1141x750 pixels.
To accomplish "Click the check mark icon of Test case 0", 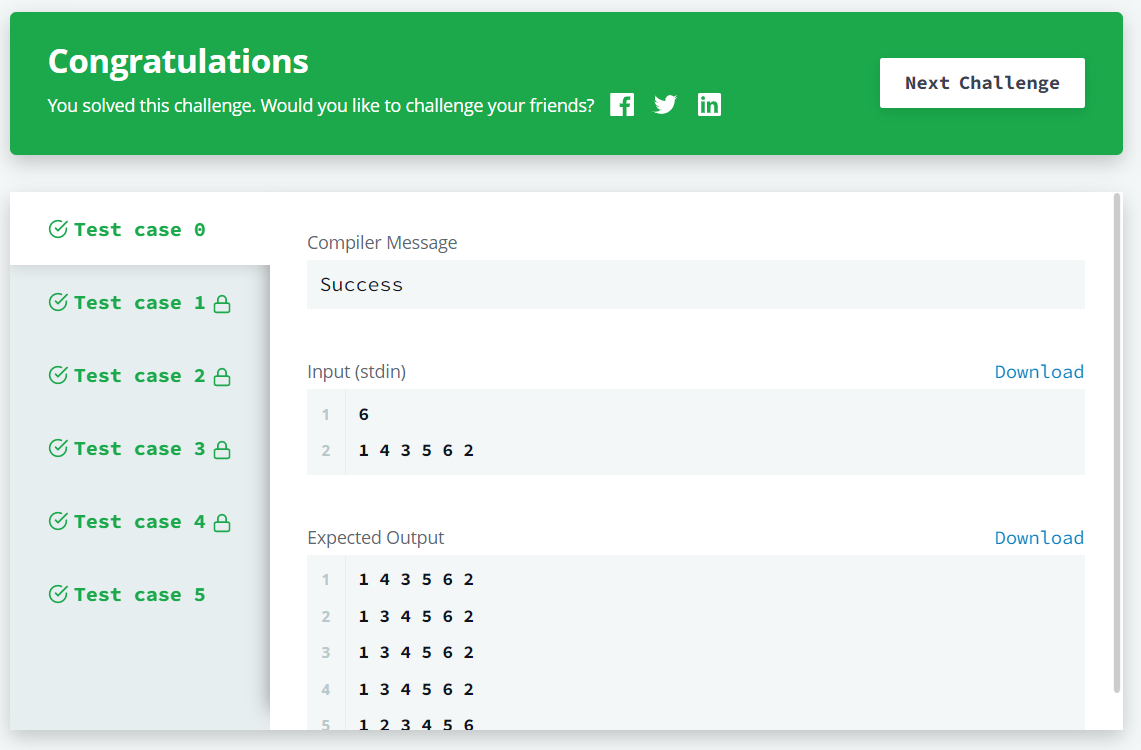I will pos(58,229).
